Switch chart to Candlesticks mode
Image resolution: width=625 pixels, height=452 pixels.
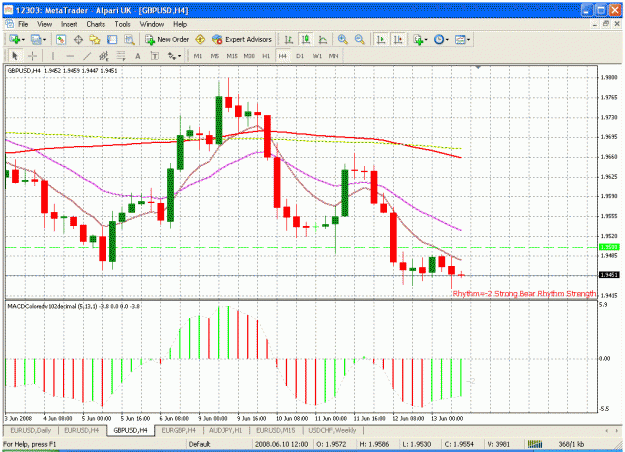point(306,39)
